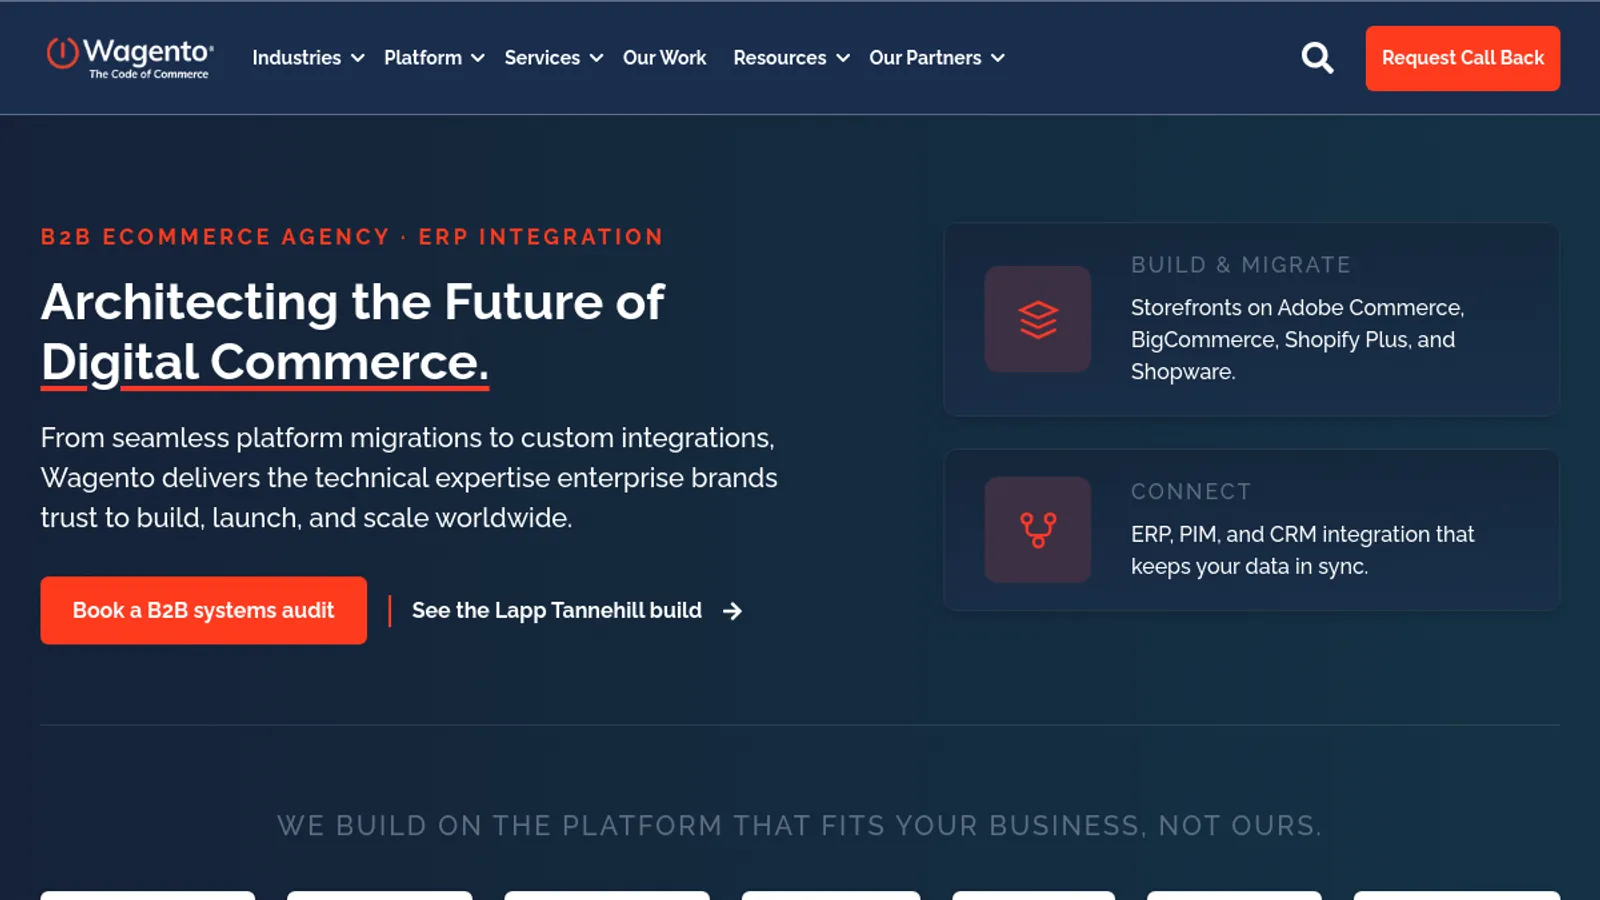This screenshot has height=900, width=1600.
Task: Click the arrow after Lapp Tannehill build
Action: pyautogui.click(x=732, y=611)
